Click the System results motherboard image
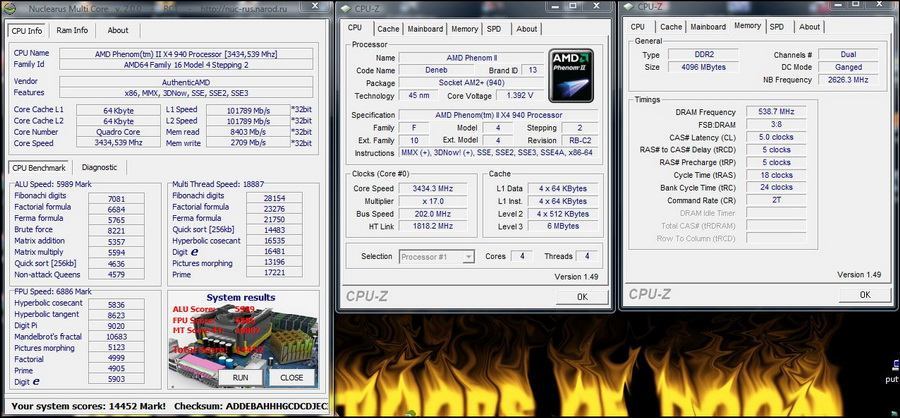This screenshot has width=900, height=418. point(244,340)
